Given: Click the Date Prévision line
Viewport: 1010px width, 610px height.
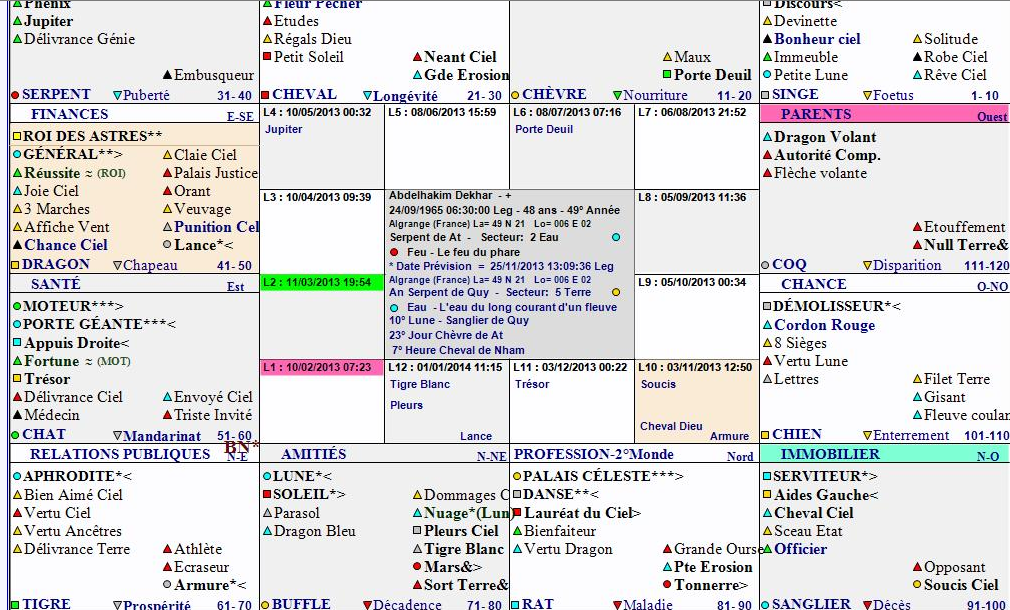Looking at the screenshot, I should (x=500, y=267).
